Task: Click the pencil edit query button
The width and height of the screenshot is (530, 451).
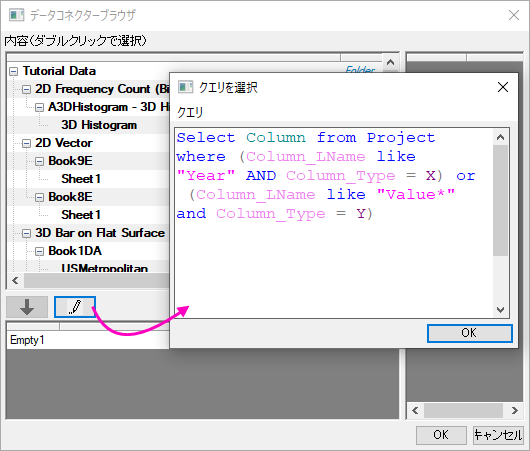Action: pyautogui.click(x=75, y=307)
